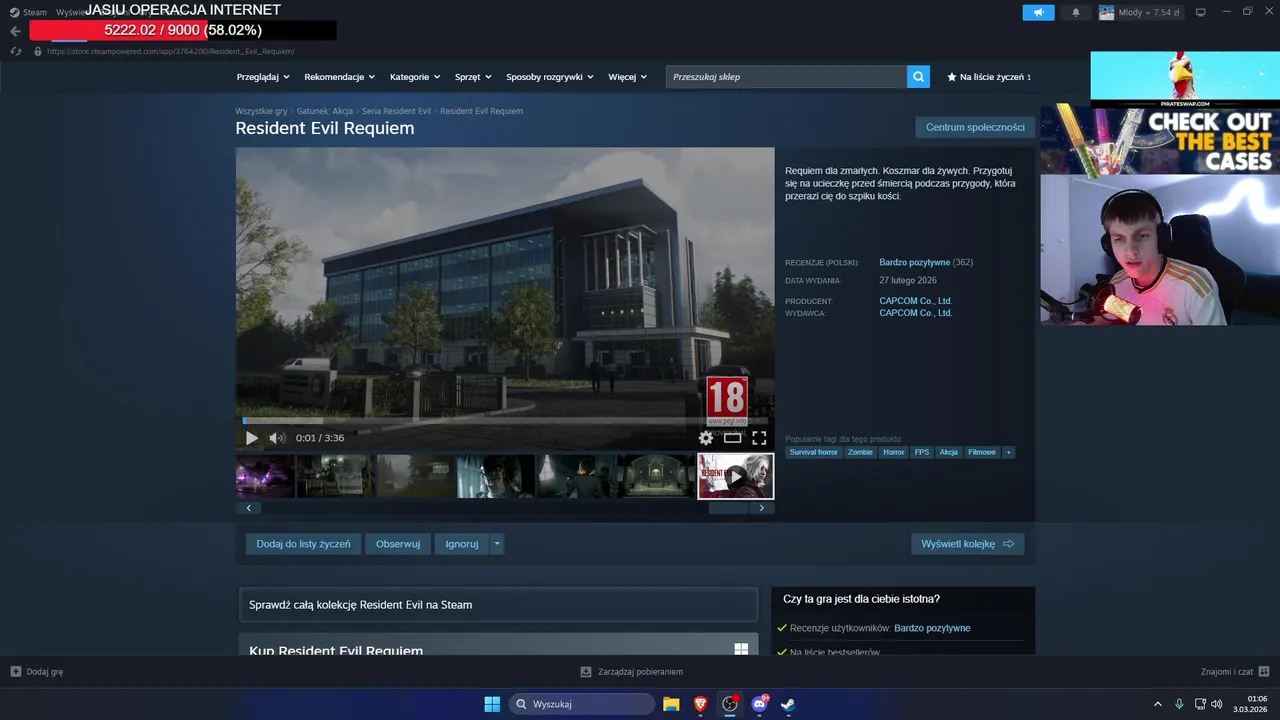
Task: Click Dodaj do listy życzeń
Action: pos(303,544)
